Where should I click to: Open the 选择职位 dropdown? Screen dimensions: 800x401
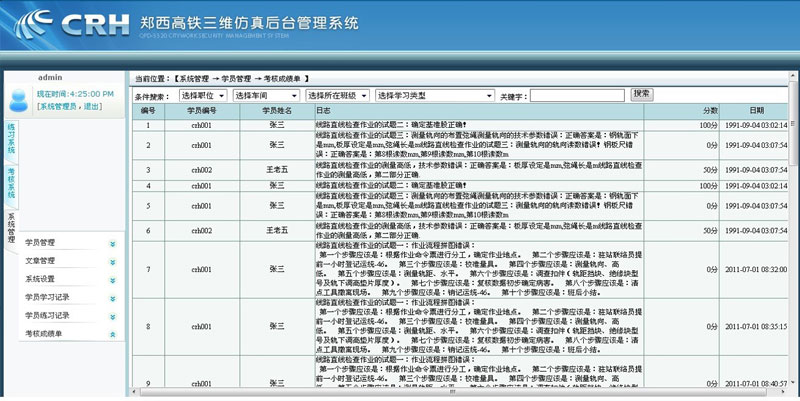click(203, 95)
